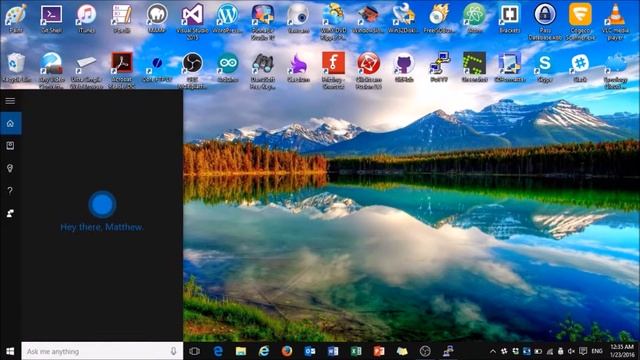This screenshot has height=360, width=640.
Task: Select the WinX DVD Ripper icon
Action: [333, 21]
